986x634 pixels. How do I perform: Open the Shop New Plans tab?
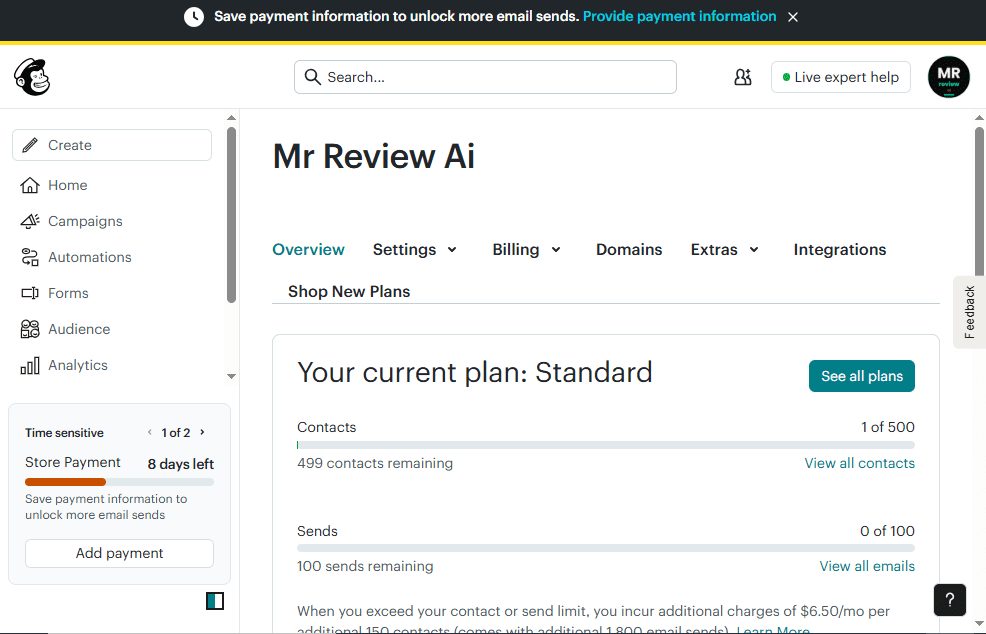coord(349,292)
